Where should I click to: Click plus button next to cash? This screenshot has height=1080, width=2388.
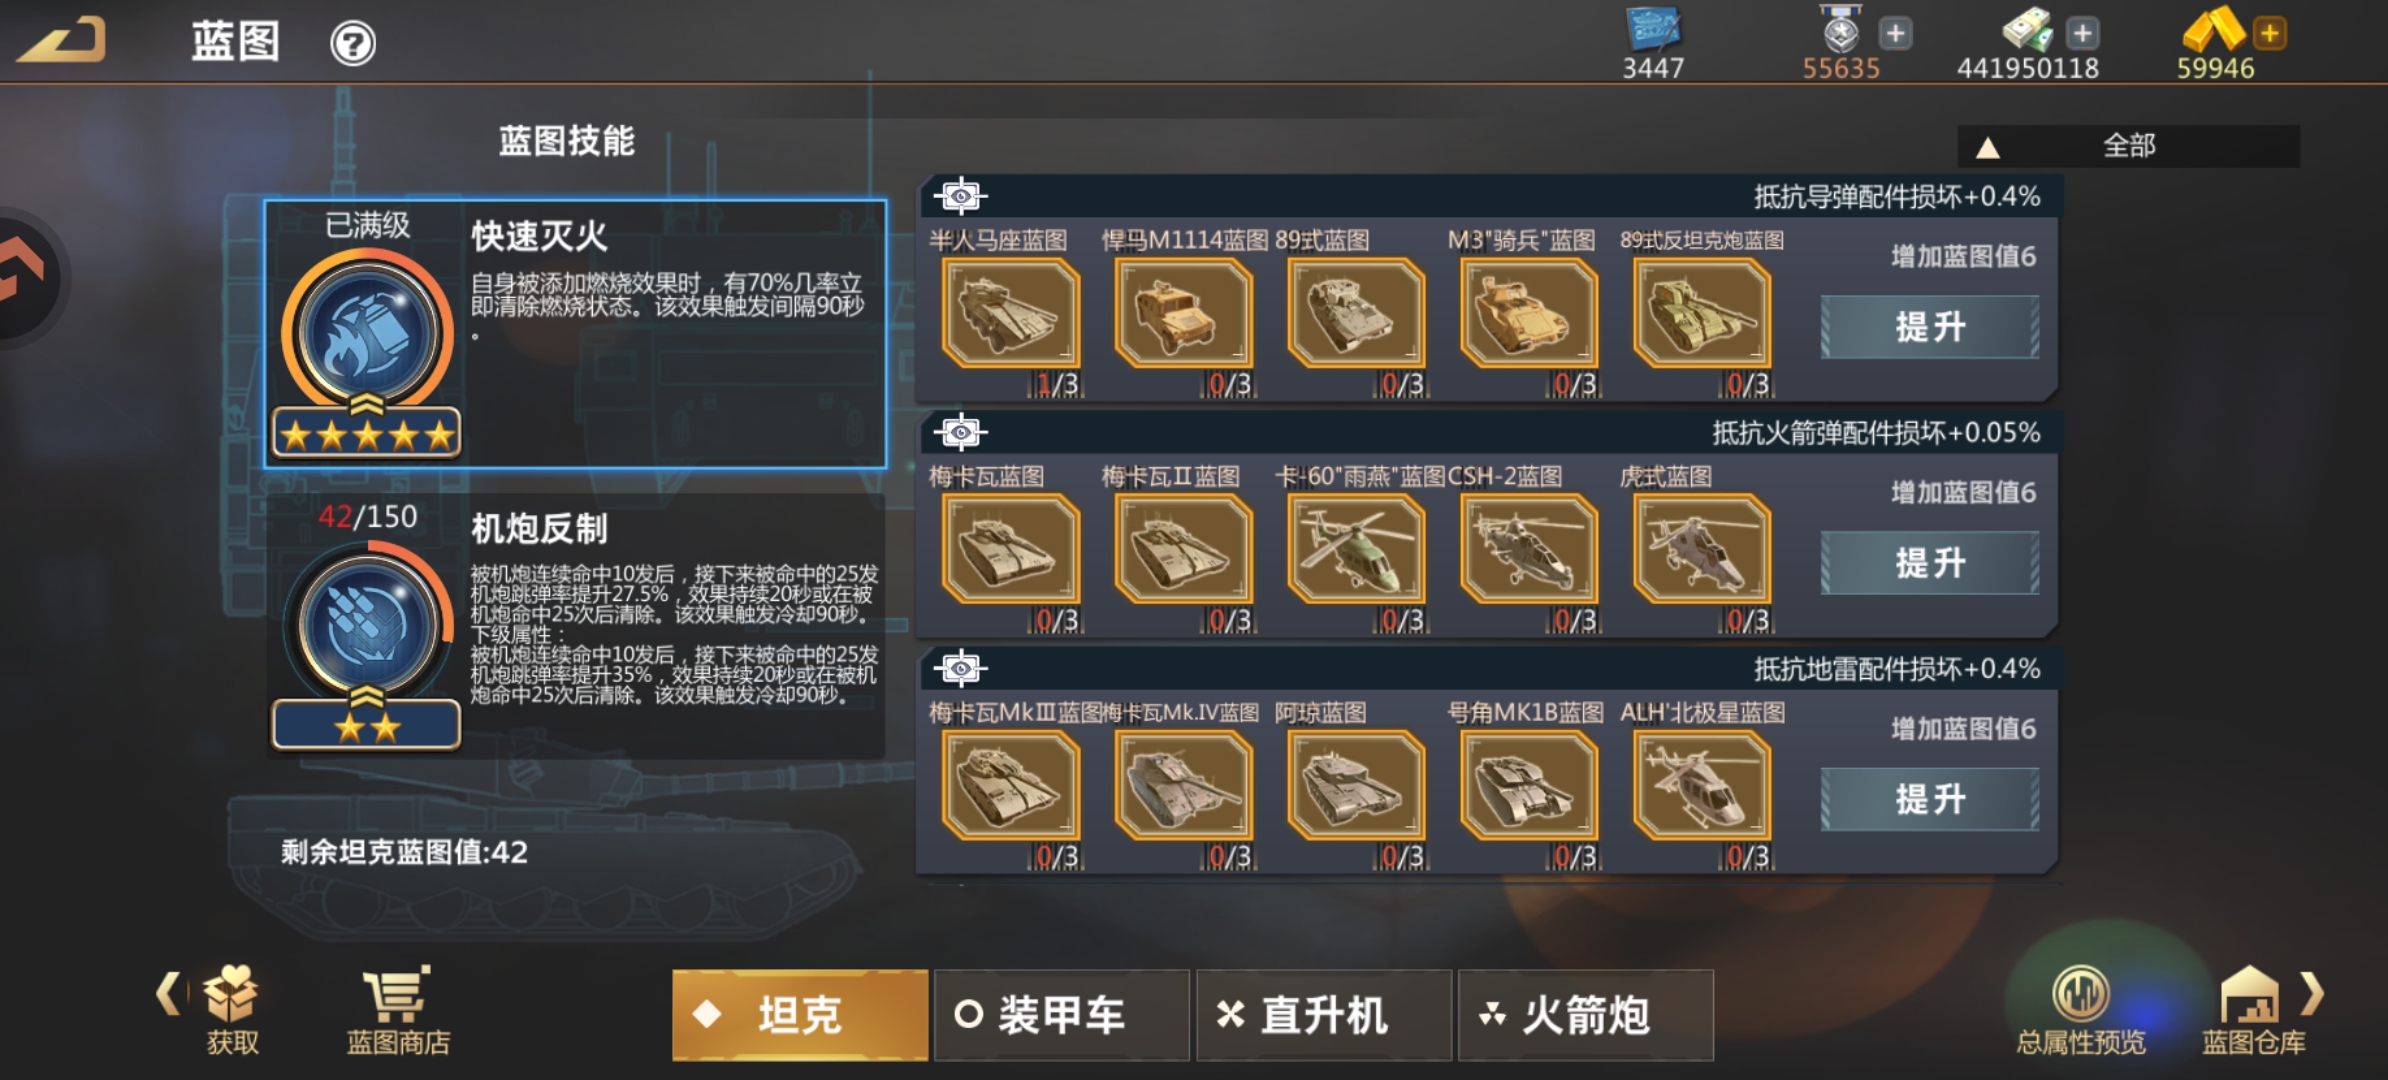(x=2082, y=33)
